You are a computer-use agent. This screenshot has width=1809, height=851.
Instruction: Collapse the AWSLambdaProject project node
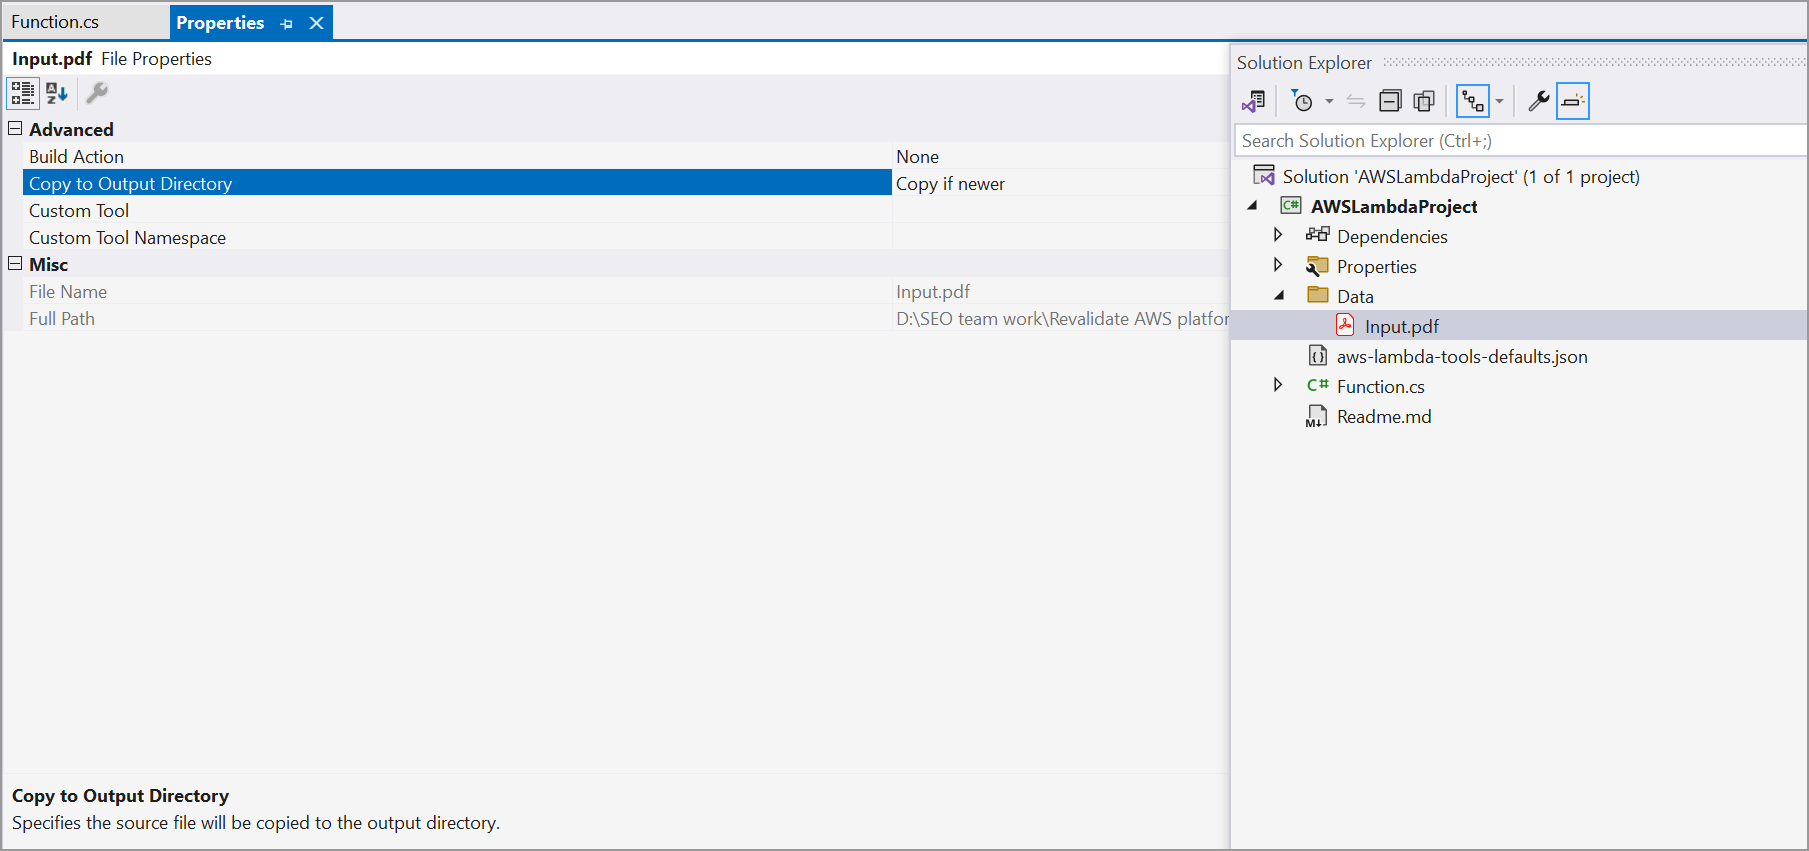pyautogui.click(x=1252, y=206)
